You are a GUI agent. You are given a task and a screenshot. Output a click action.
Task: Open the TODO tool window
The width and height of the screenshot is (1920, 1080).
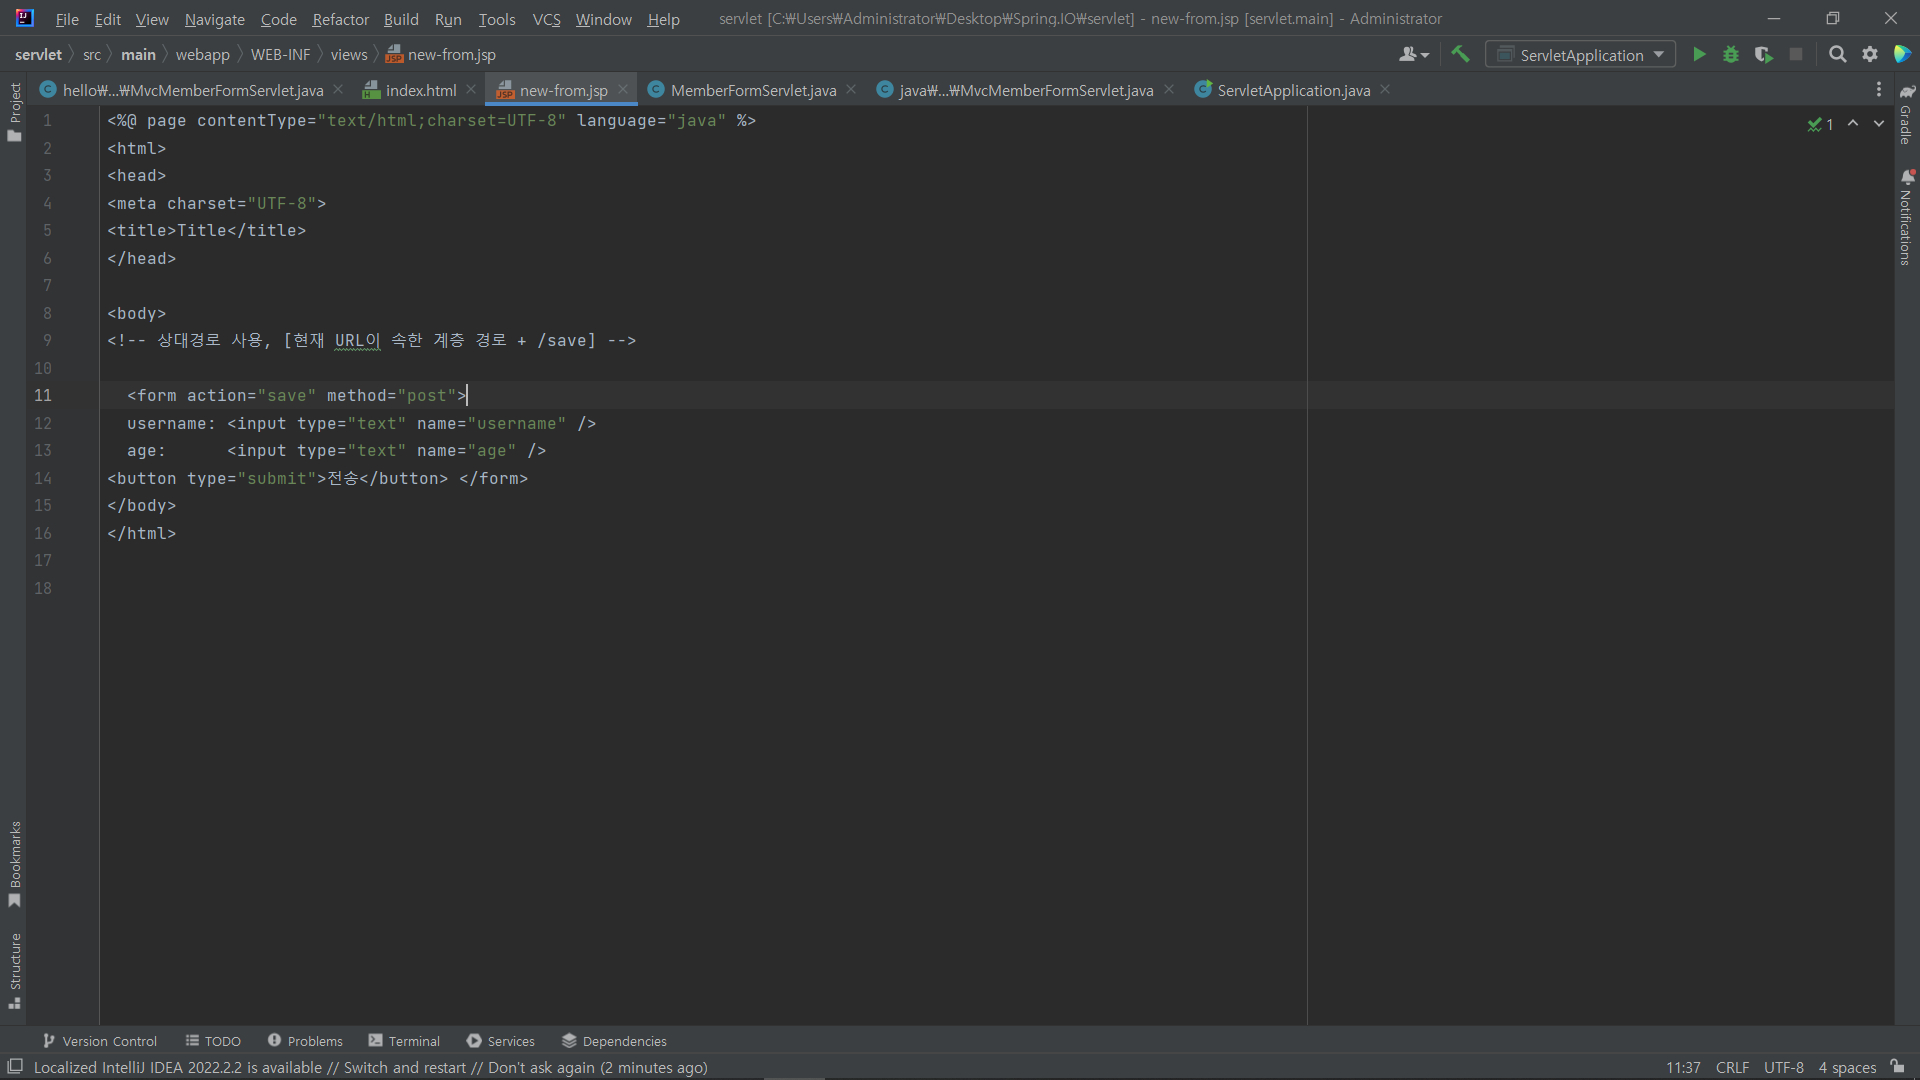click(x=213, y=1041)
